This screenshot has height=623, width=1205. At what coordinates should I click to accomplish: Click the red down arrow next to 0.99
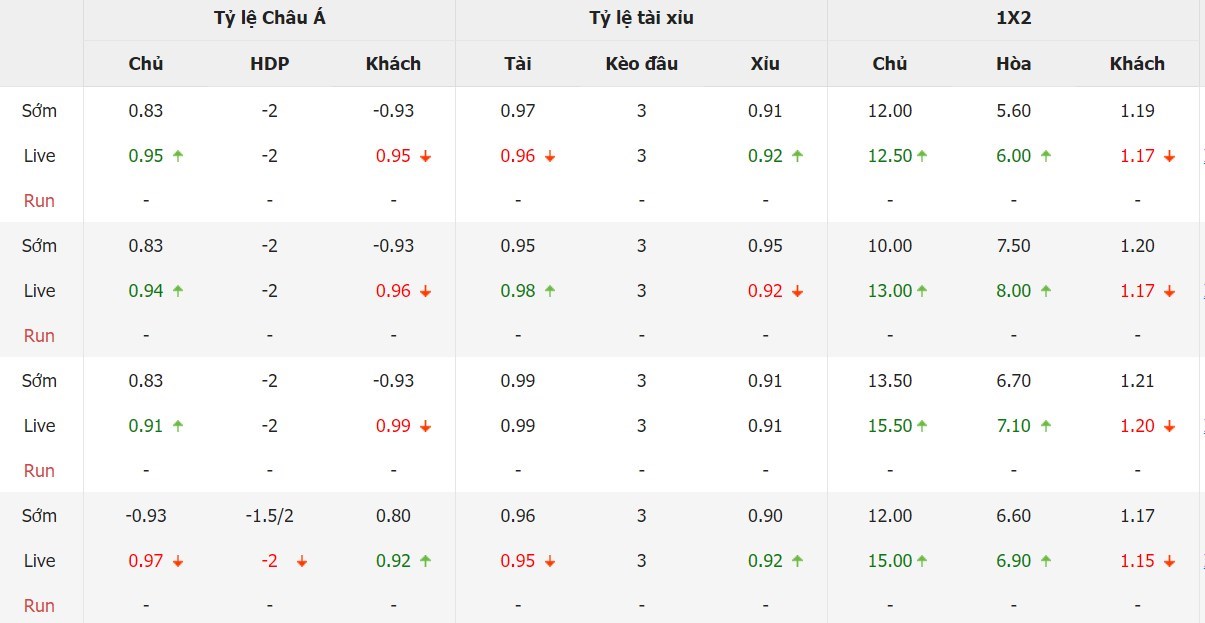point(425,426)
